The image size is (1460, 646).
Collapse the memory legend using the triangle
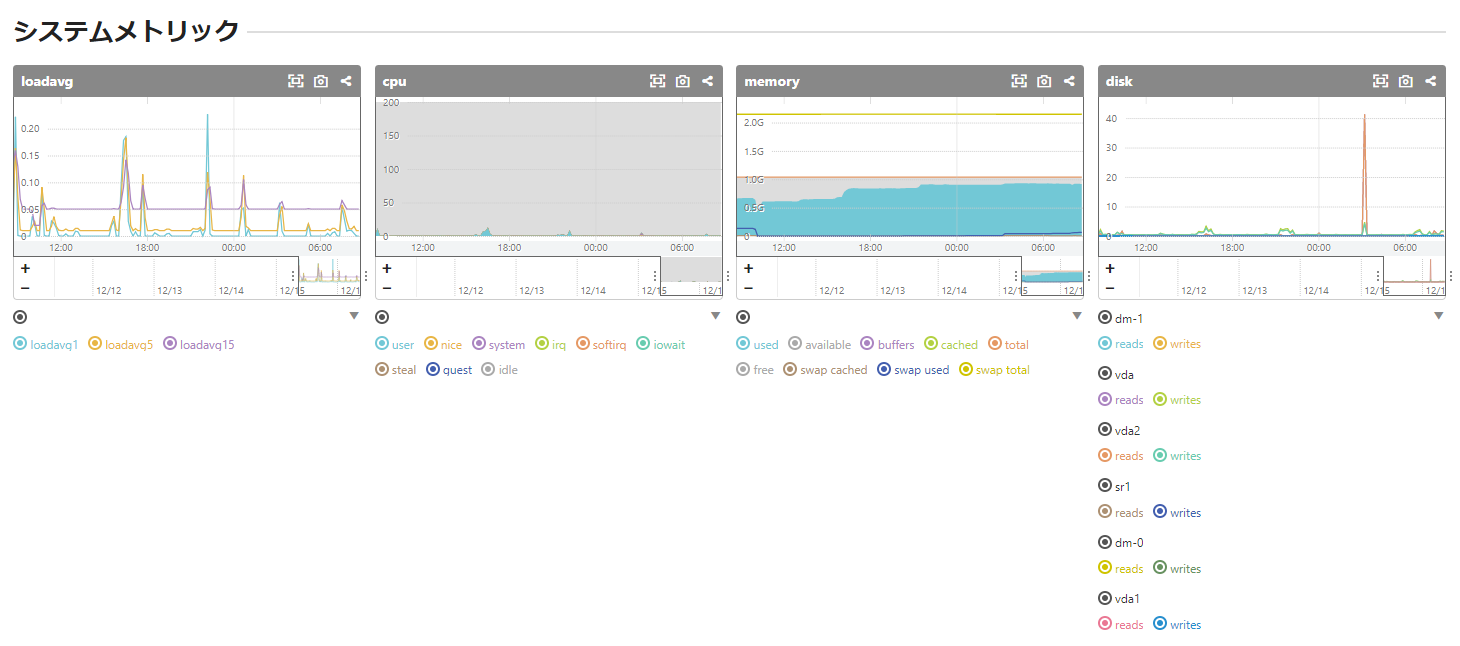click(1077, 316)
